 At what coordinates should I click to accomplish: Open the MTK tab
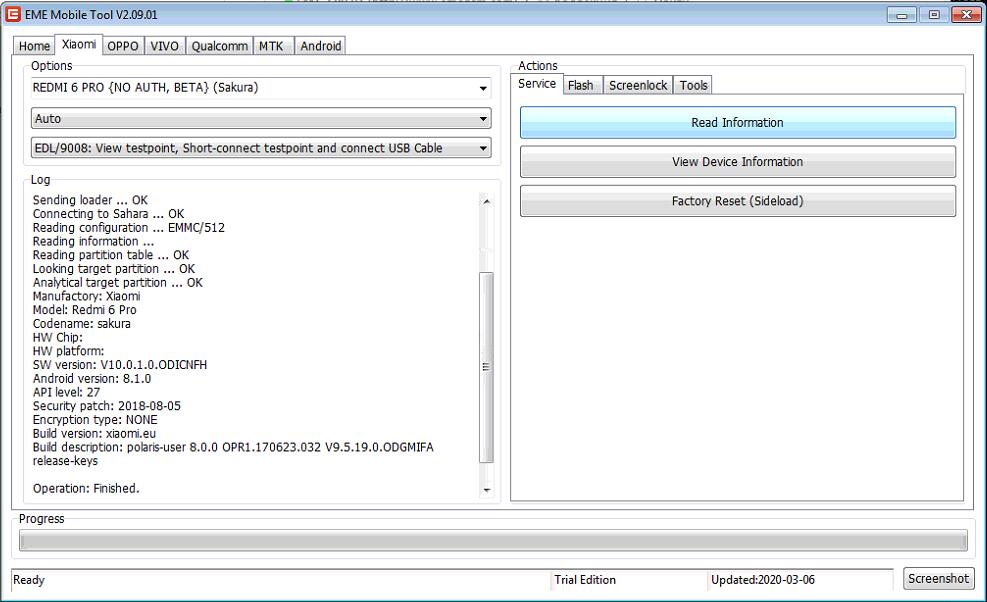click(x=271, y=46)
